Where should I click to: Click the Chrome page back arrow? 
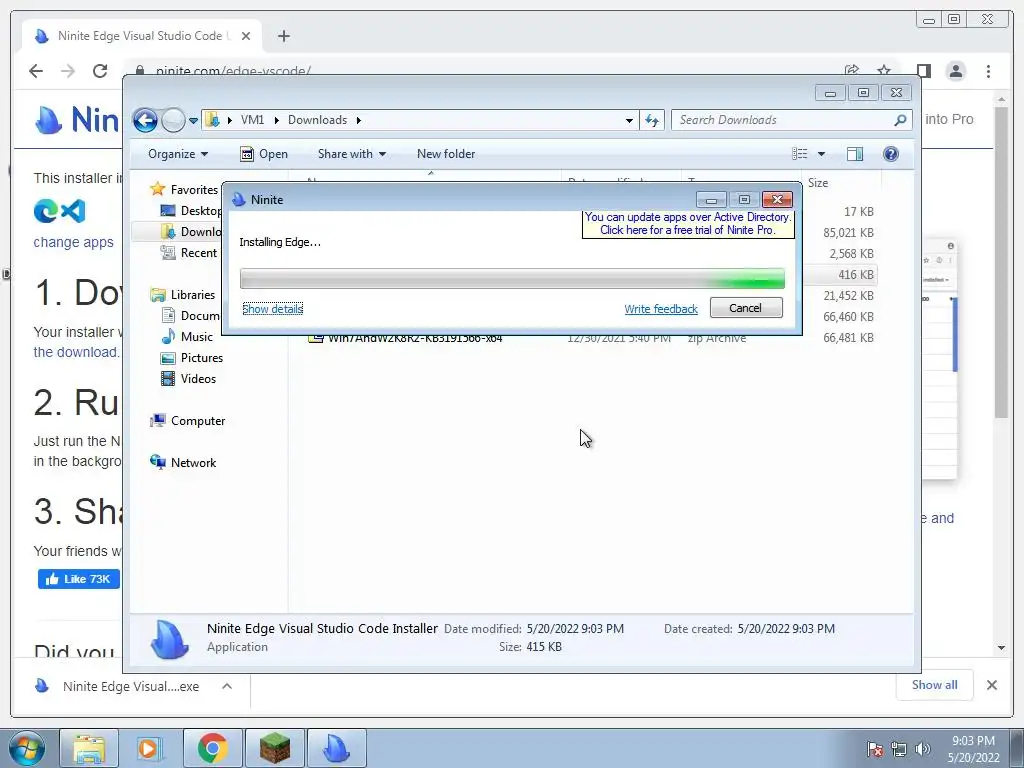(x=36, y=71)
